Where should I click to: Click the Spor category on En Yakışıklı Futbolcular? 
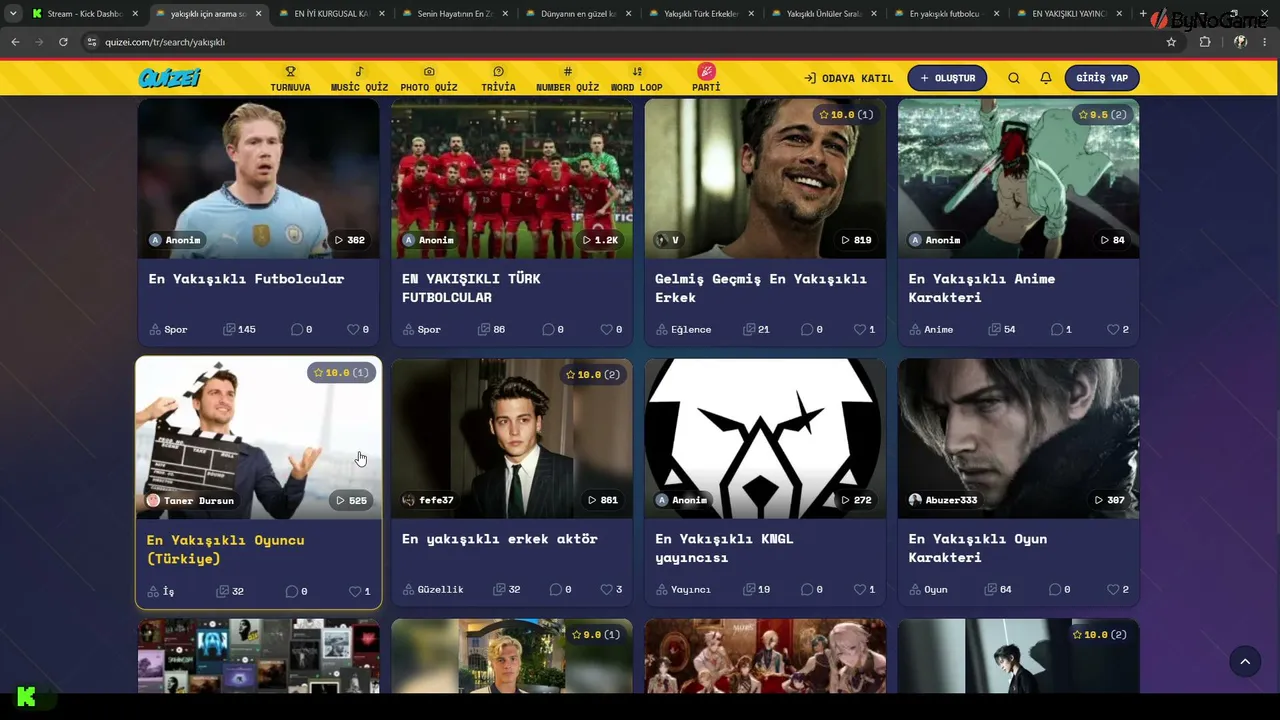(168, 329)
